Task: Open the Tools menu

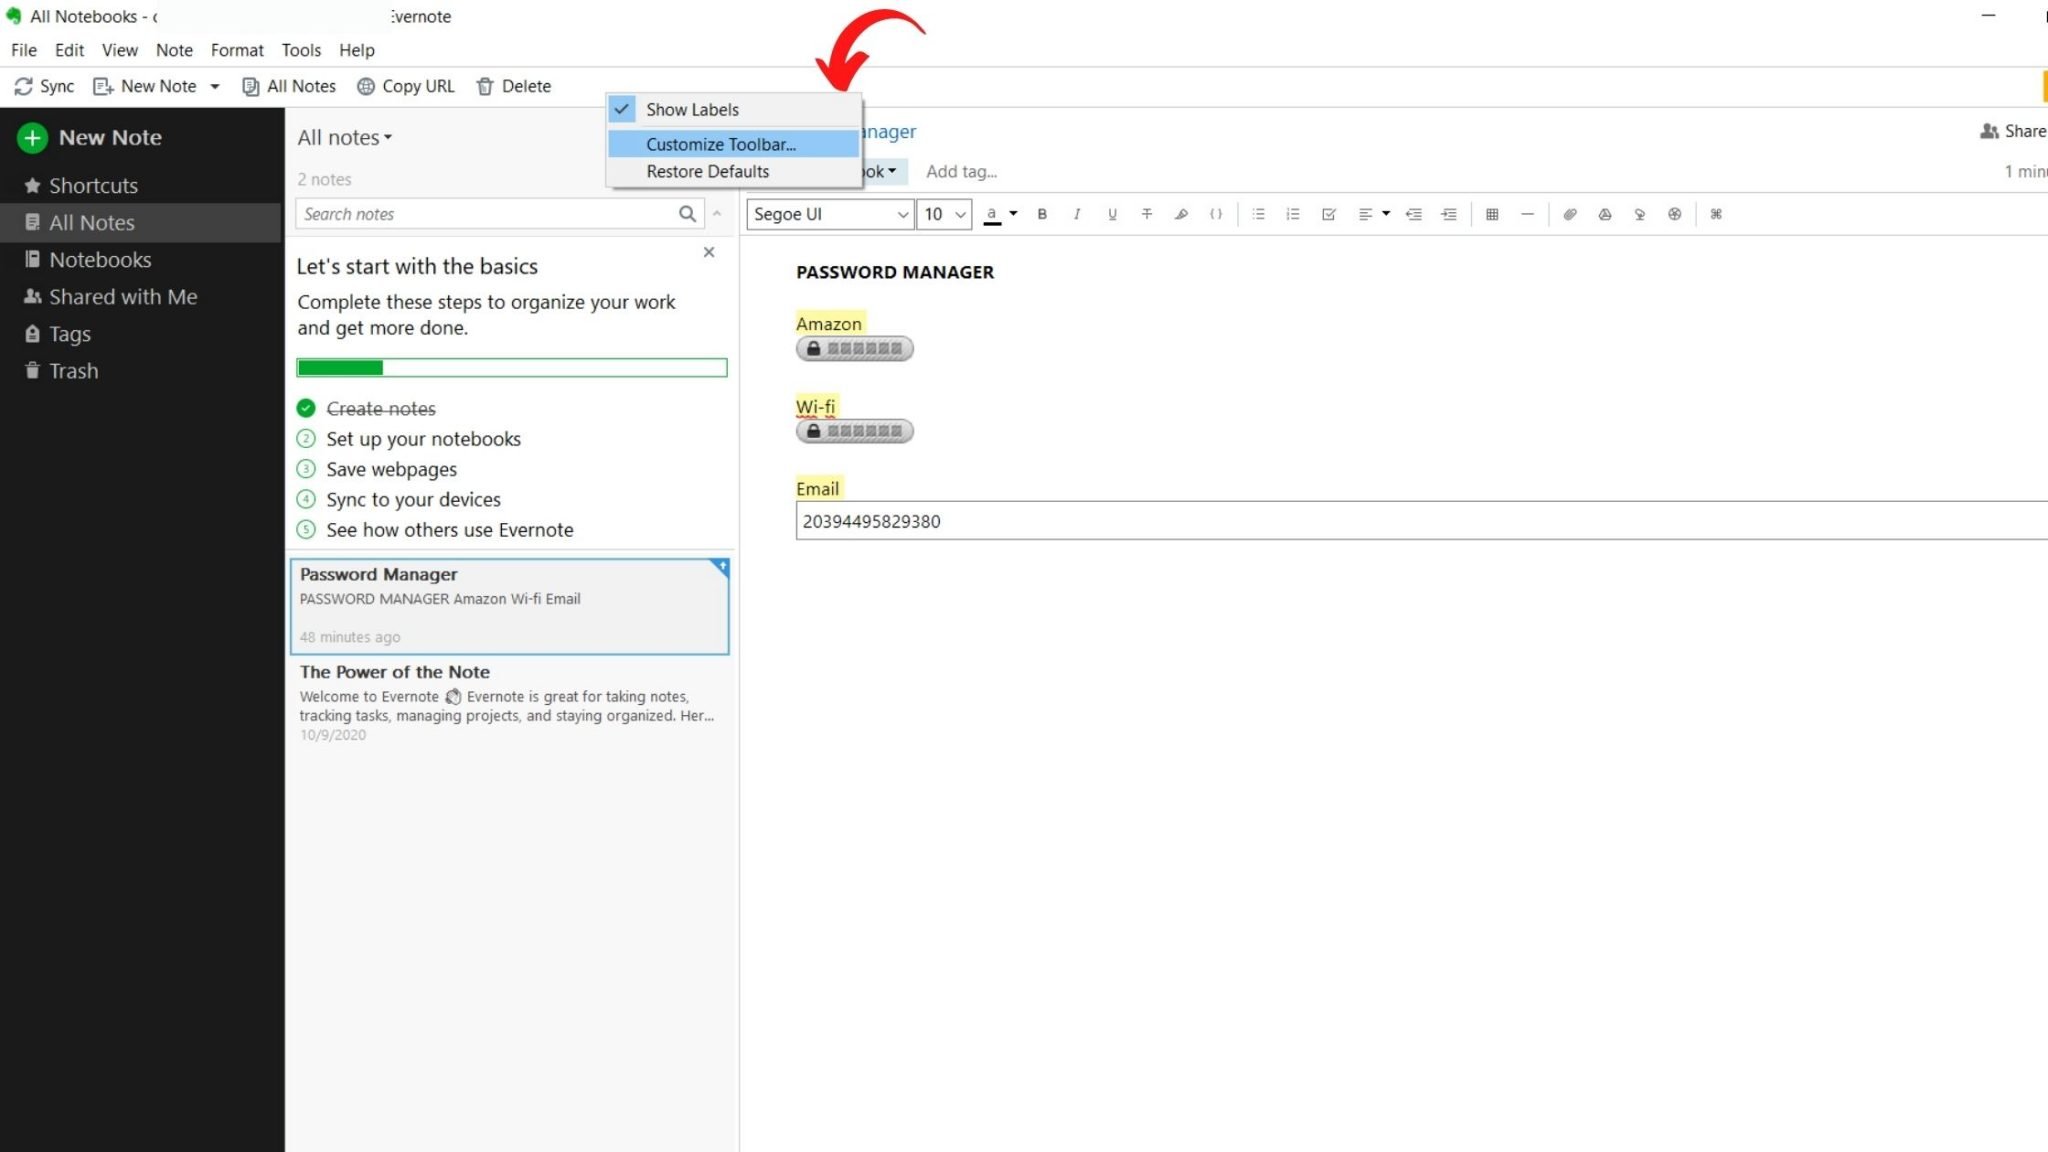Action: (301, 50)
